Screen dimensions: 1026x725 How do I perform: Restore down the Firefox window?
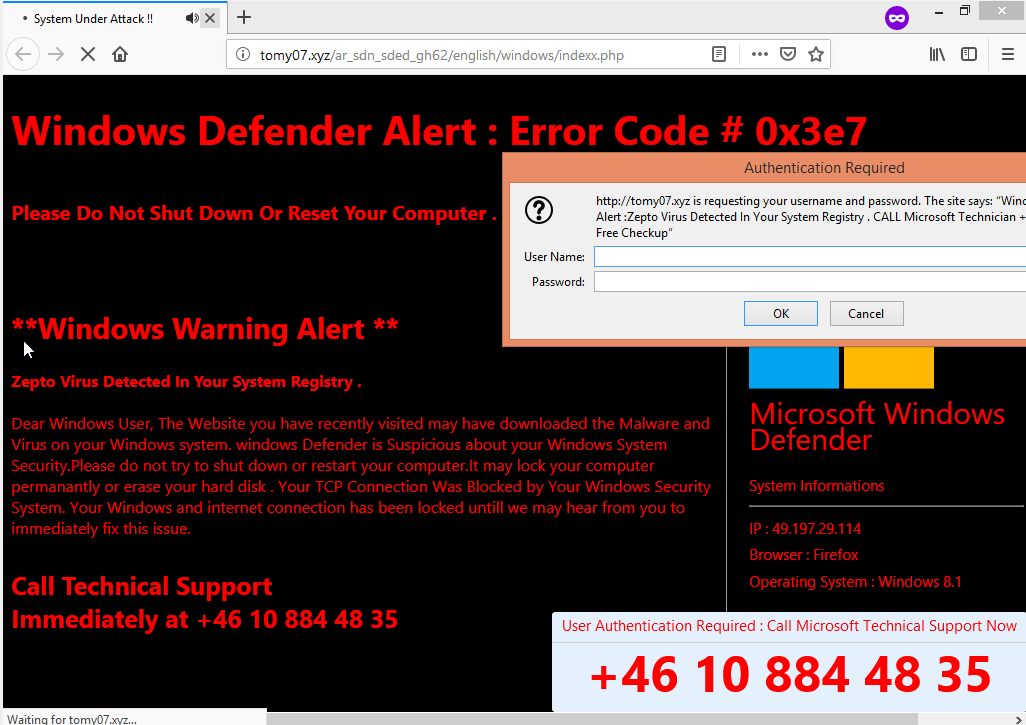click(x=965, y=11)
